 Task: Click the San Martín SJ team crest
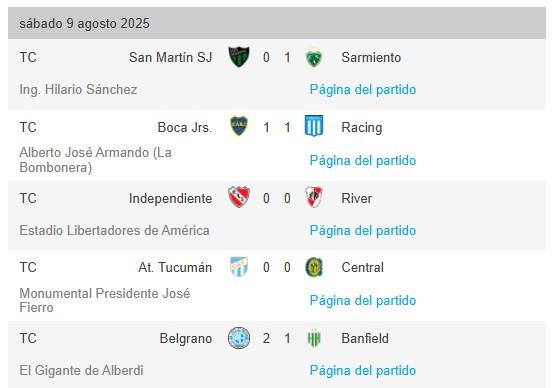click(x=239, y=57)
